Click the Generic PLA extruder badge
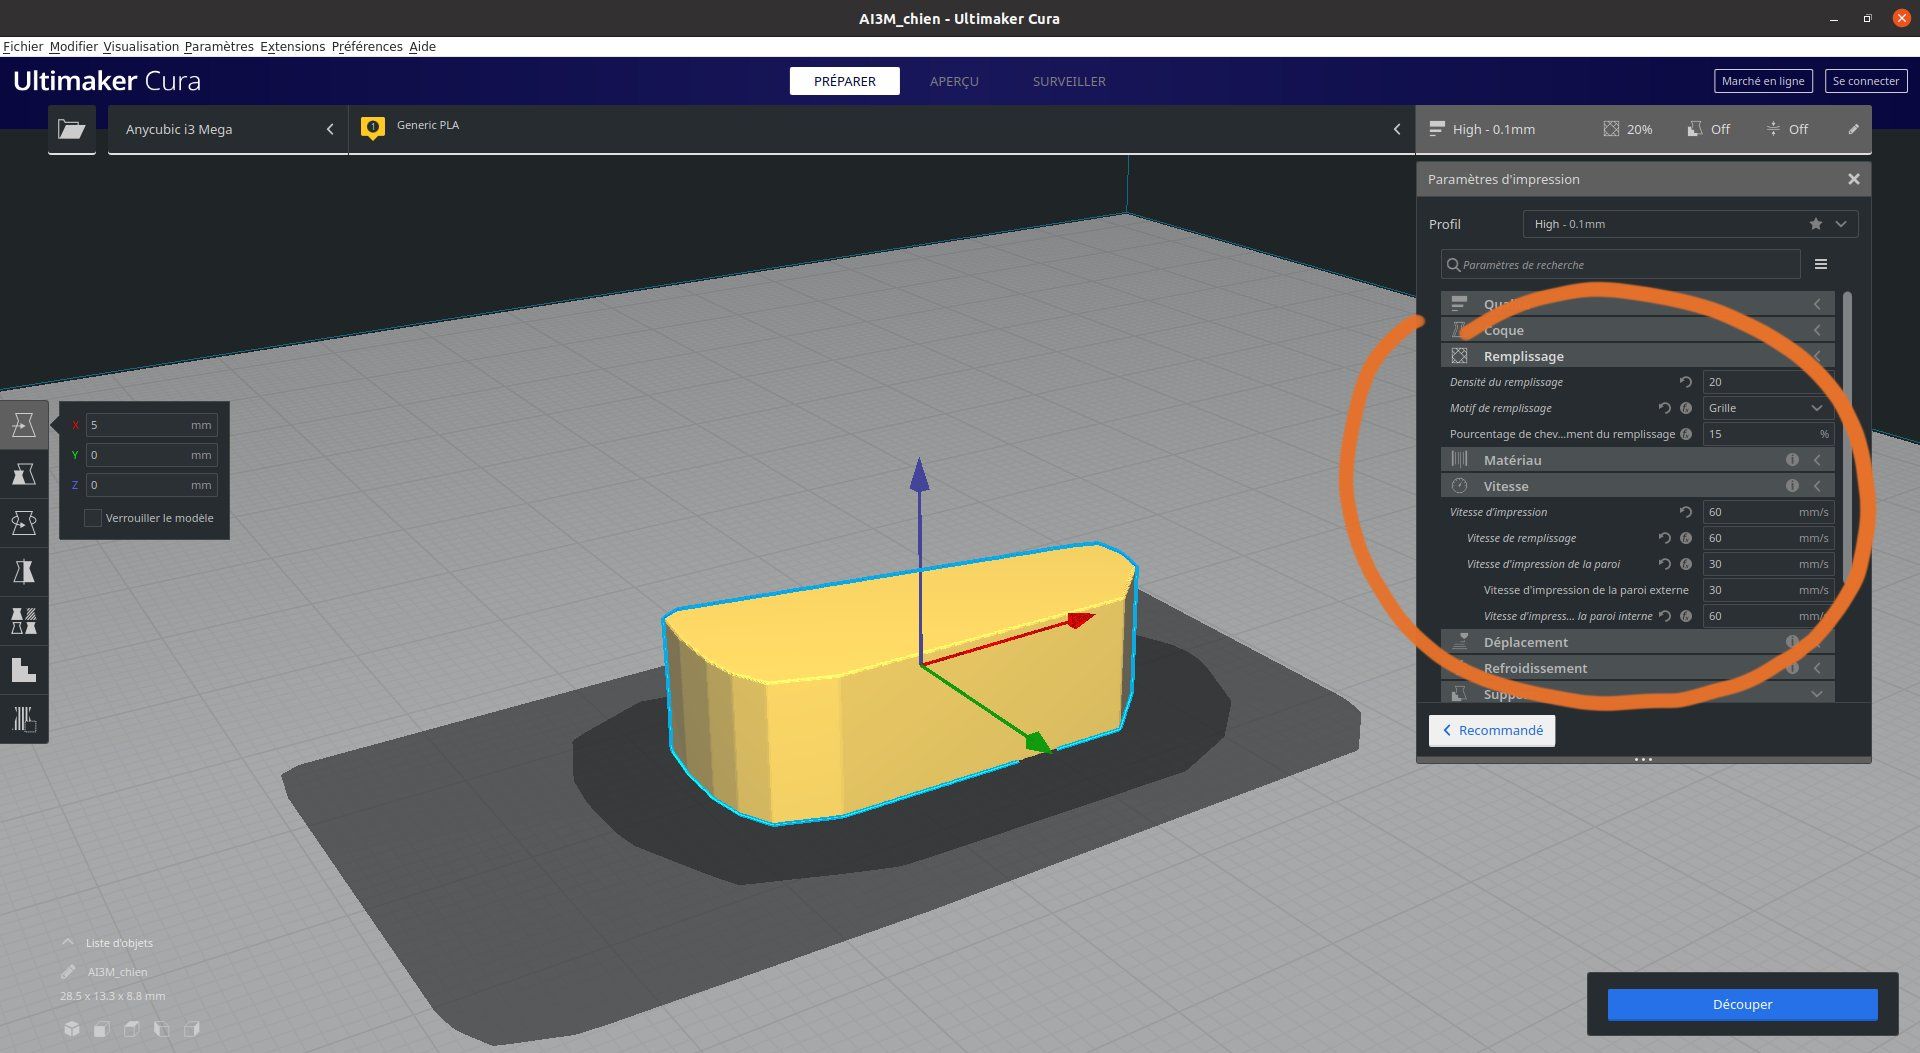This screenshot has width=1920, height=1053. pyautogui.click(x=373, y=128)
